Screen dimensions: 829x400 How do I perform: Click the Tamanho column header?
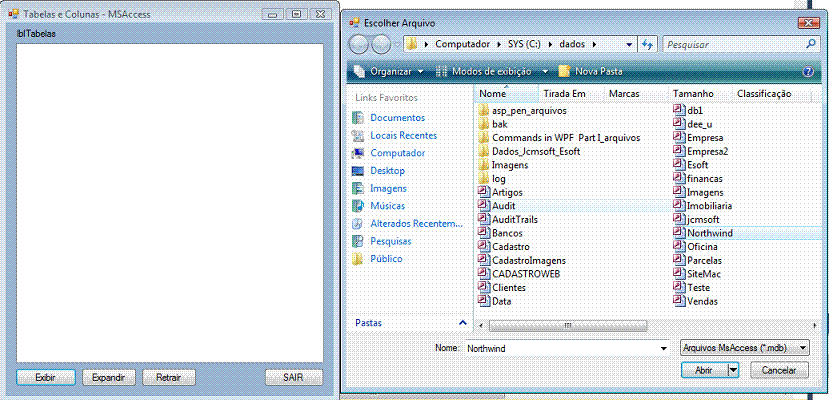(x=693, y=94)
